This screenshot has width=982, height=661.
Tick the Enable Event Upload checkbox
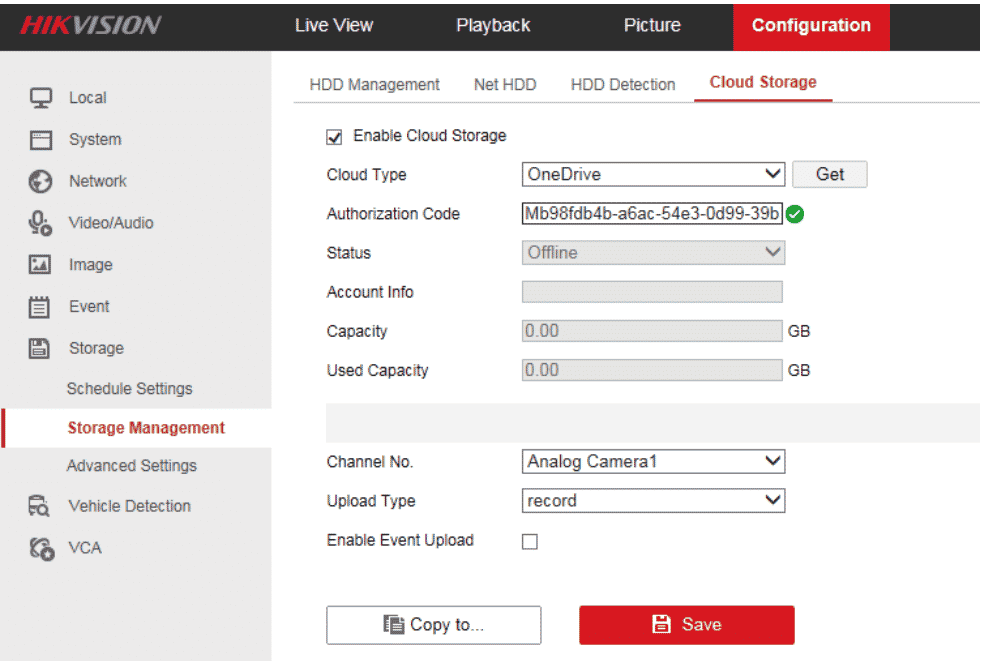(x=530, y=542)
